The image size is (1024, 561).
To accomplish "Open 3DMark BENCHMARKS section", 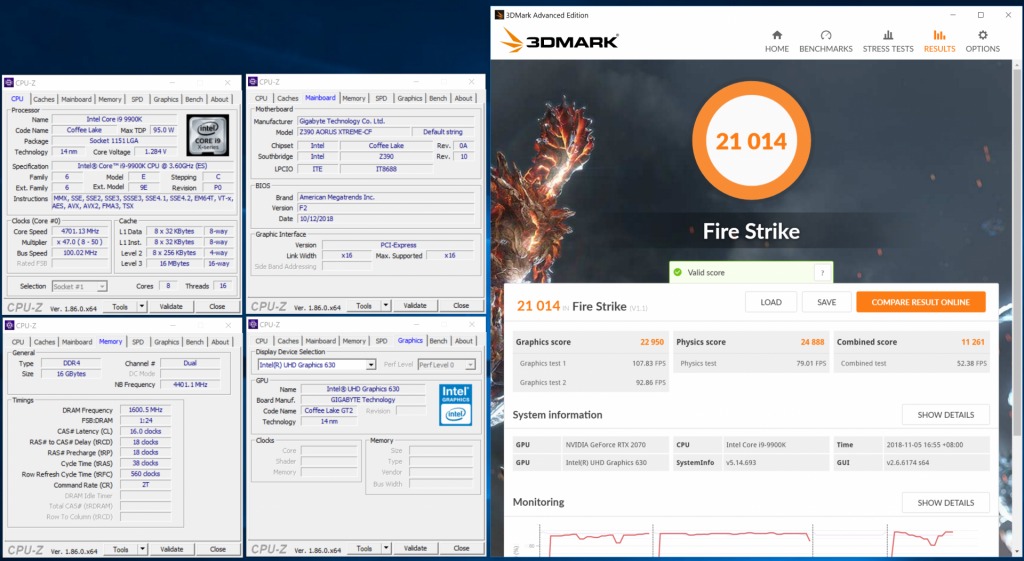I will [825, 40].
